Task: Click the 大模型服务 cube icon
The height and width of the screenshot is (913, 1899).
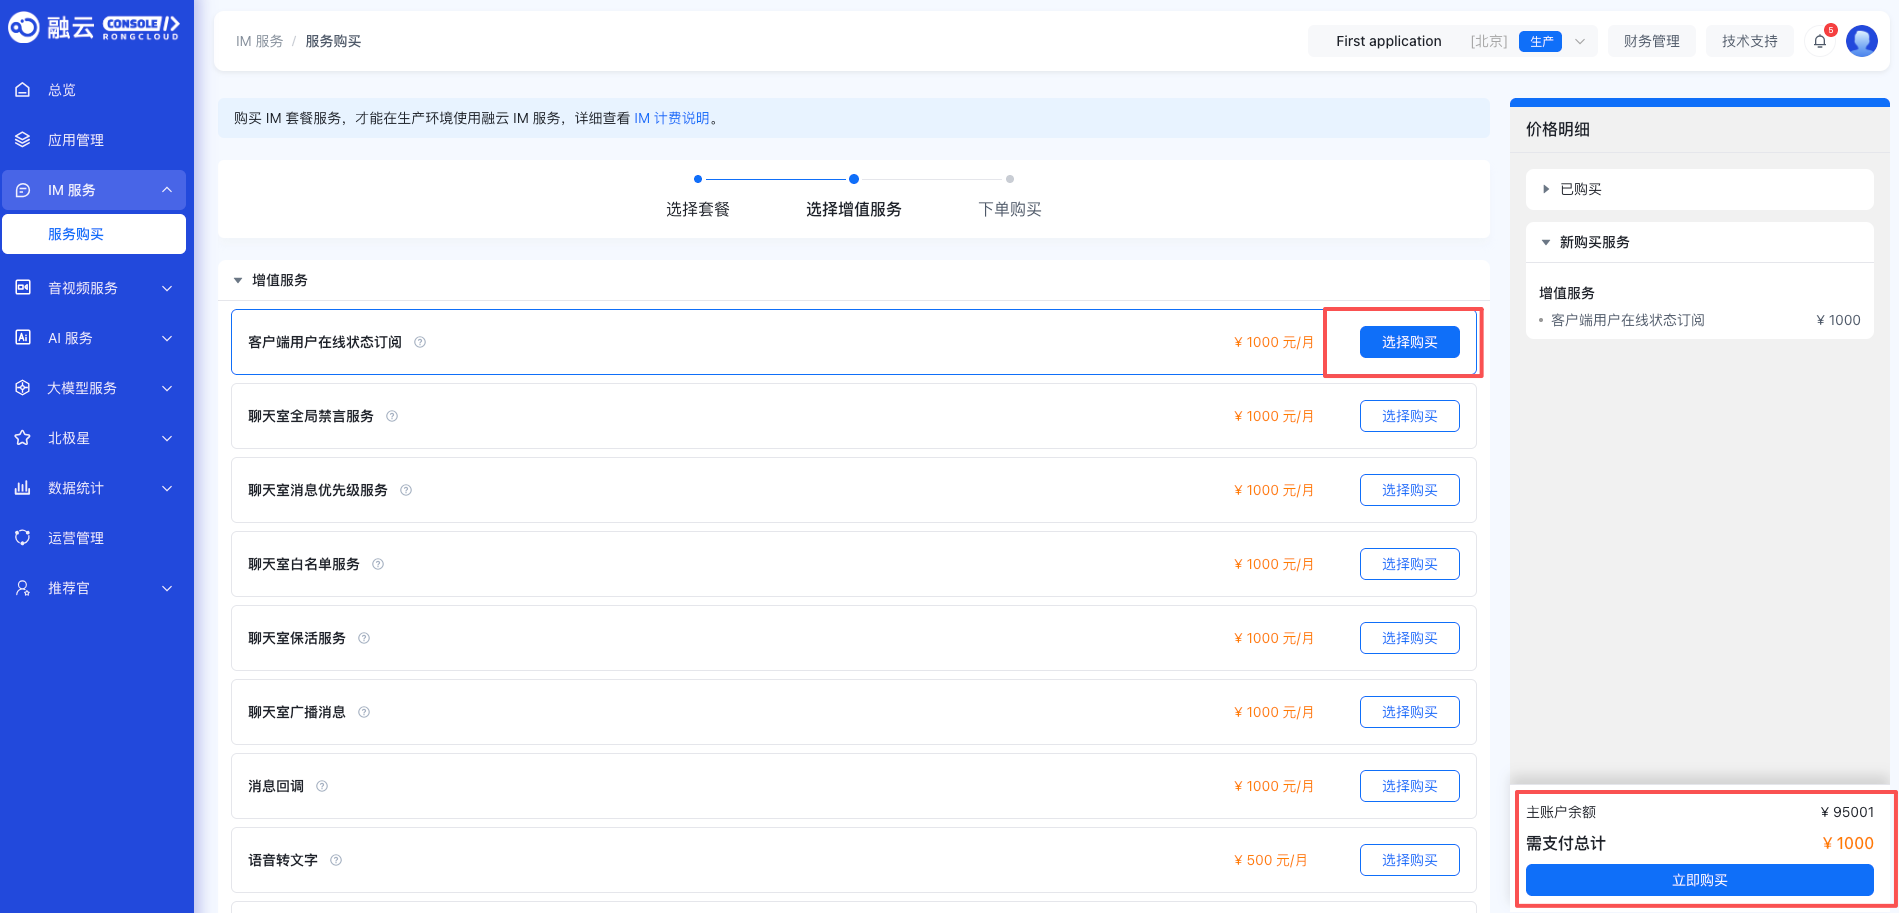Action: click(23, 388)
